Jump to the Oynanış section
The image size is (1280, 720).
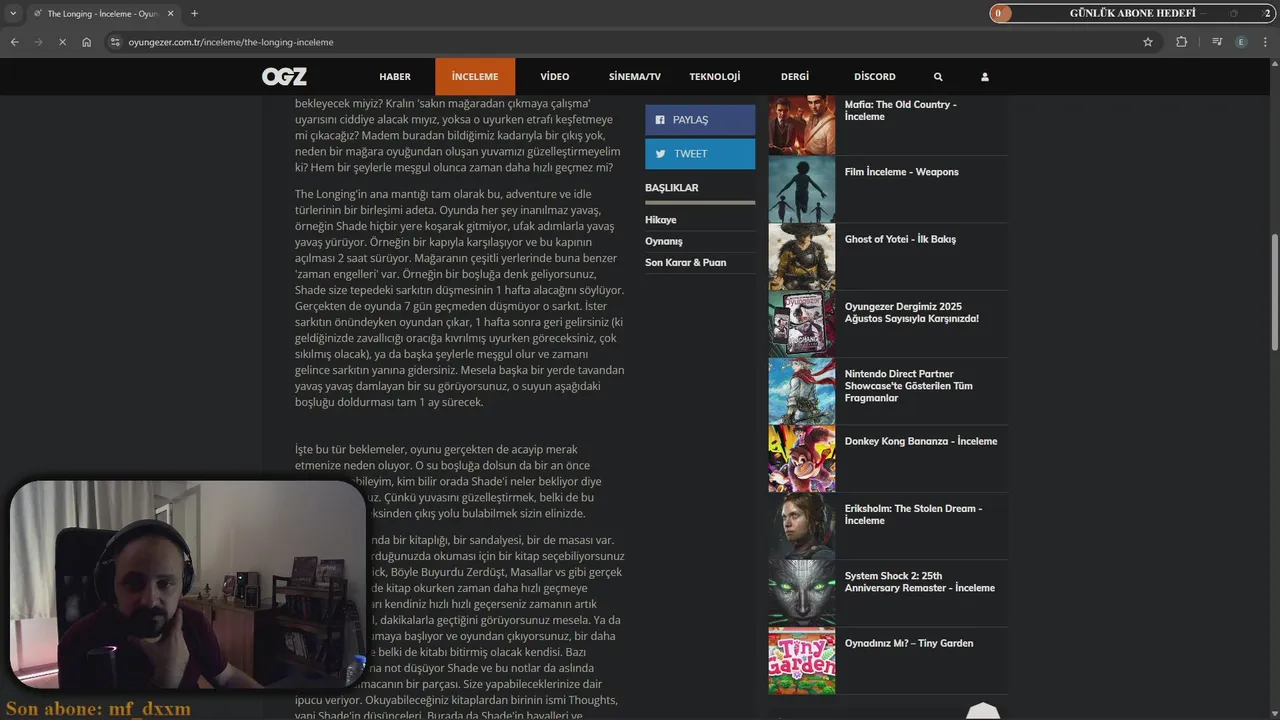pos(664,241)
